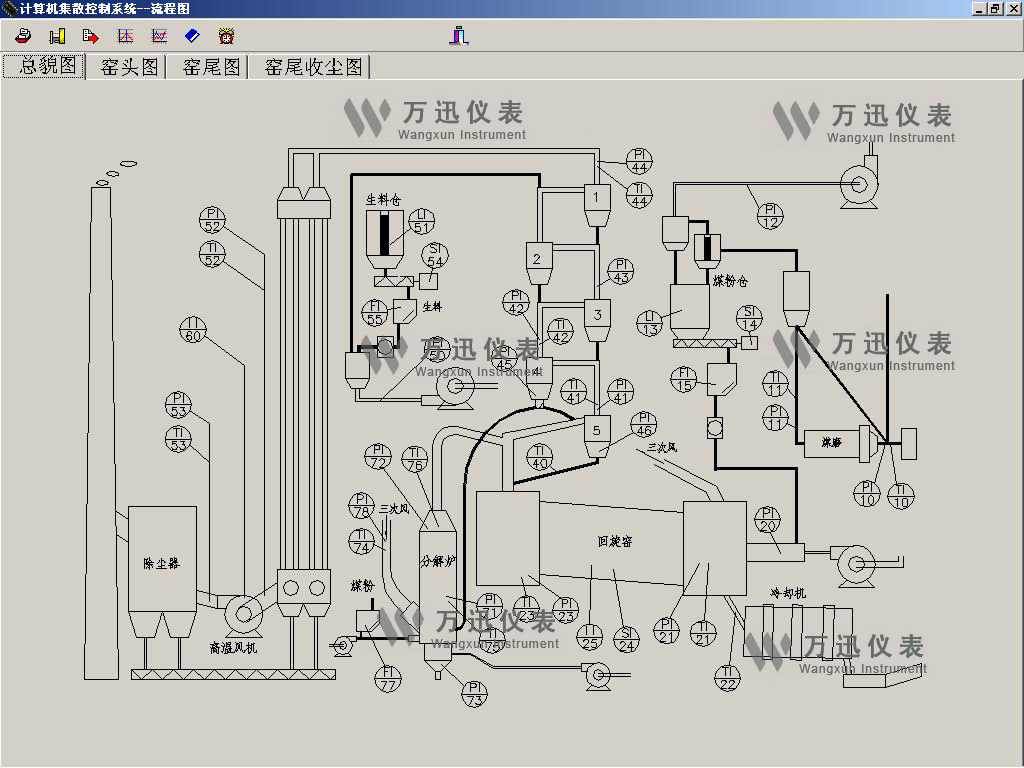Click the yellow ruler toolbar icon

[x=57, y=36]
